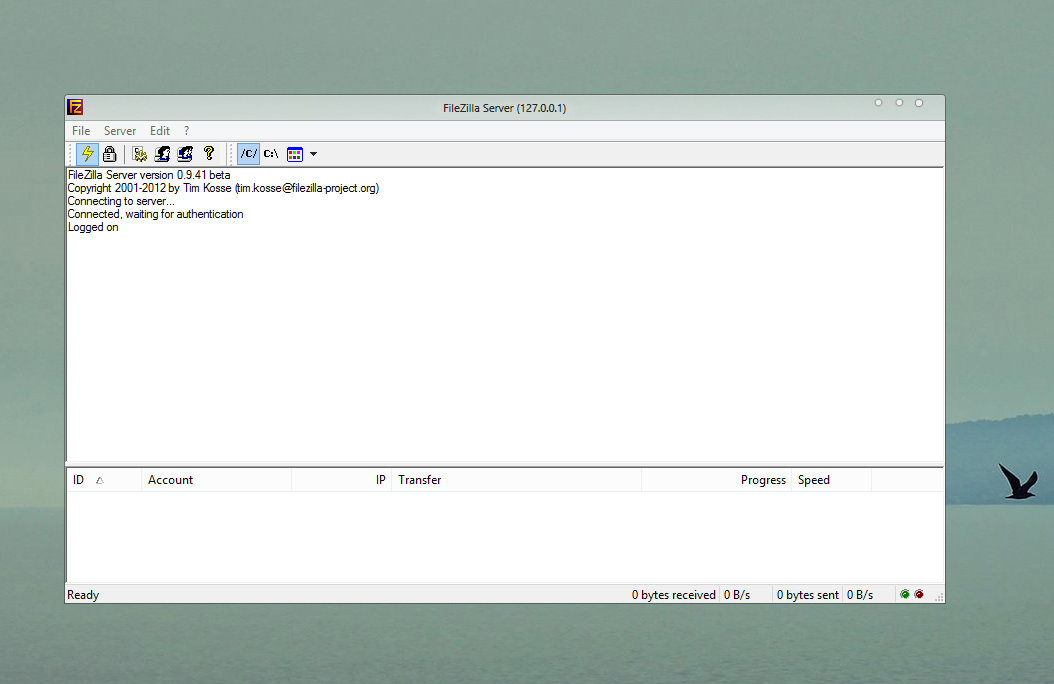Image resolution: width=1054 pixels, height=684 pixels.
Task: Toggle the lightning bolt connection icon
Action: point(87,154)
